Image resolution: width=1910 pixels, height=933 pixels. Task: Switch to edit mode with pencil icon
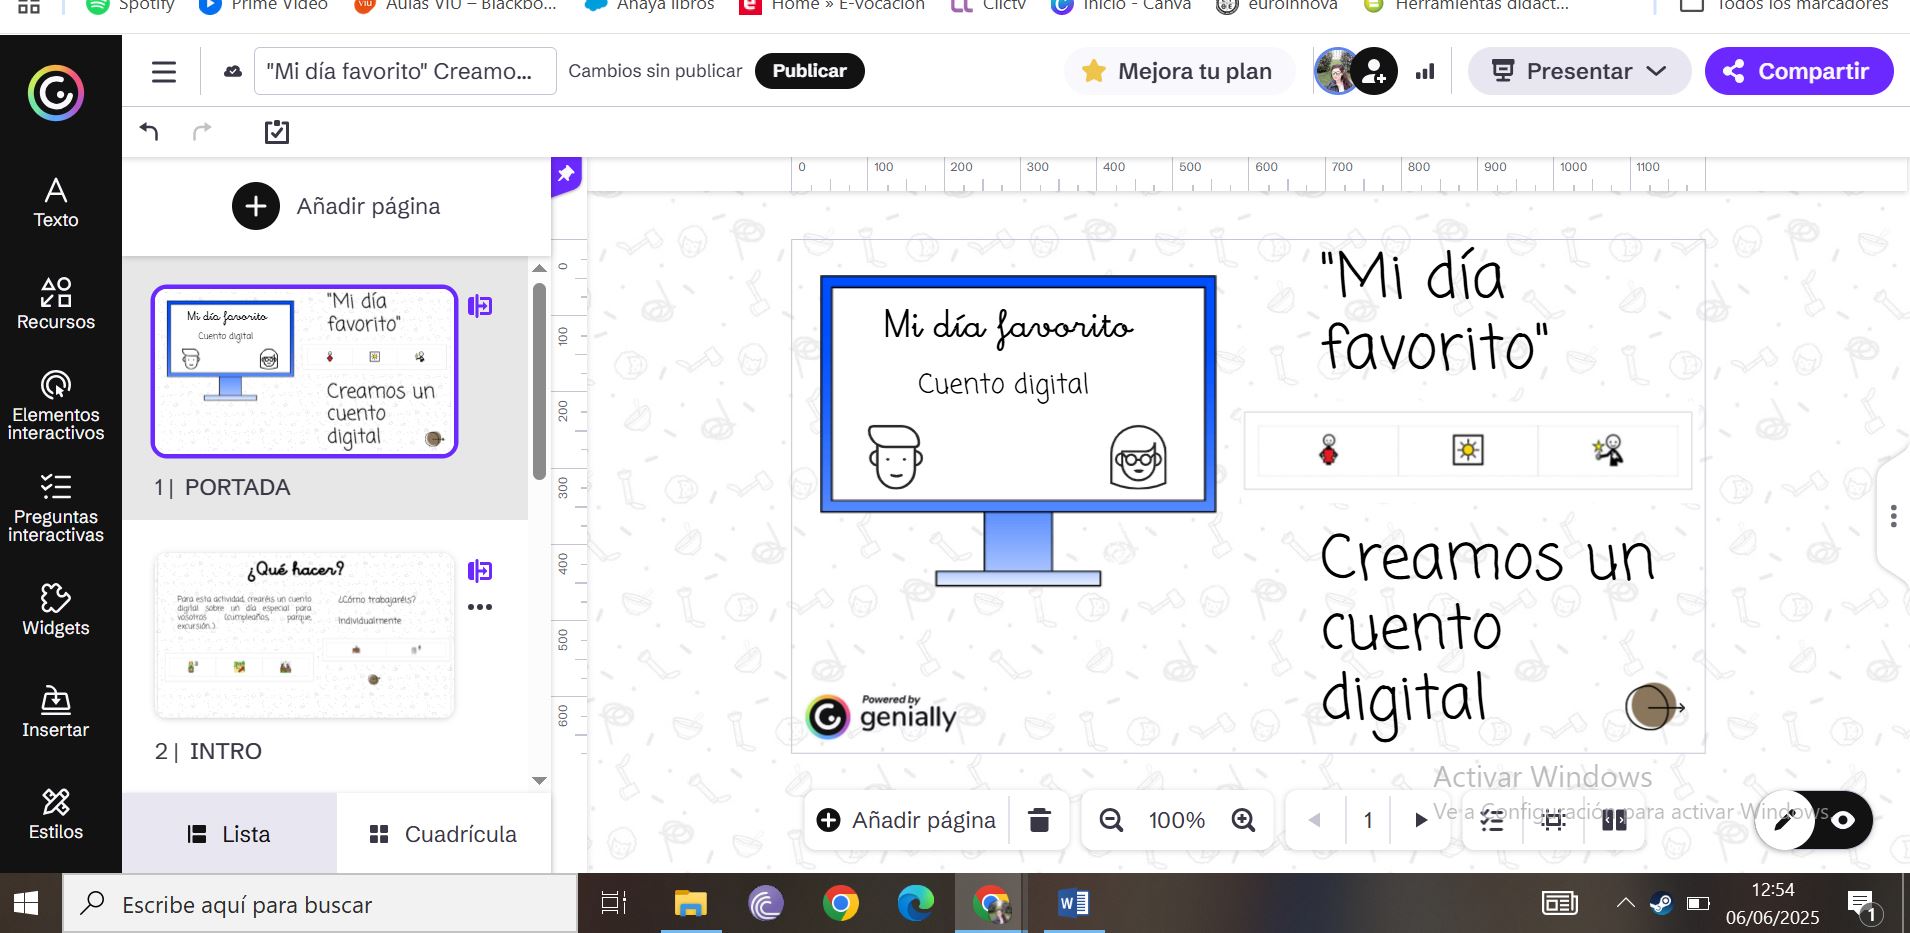[1784, 820]
